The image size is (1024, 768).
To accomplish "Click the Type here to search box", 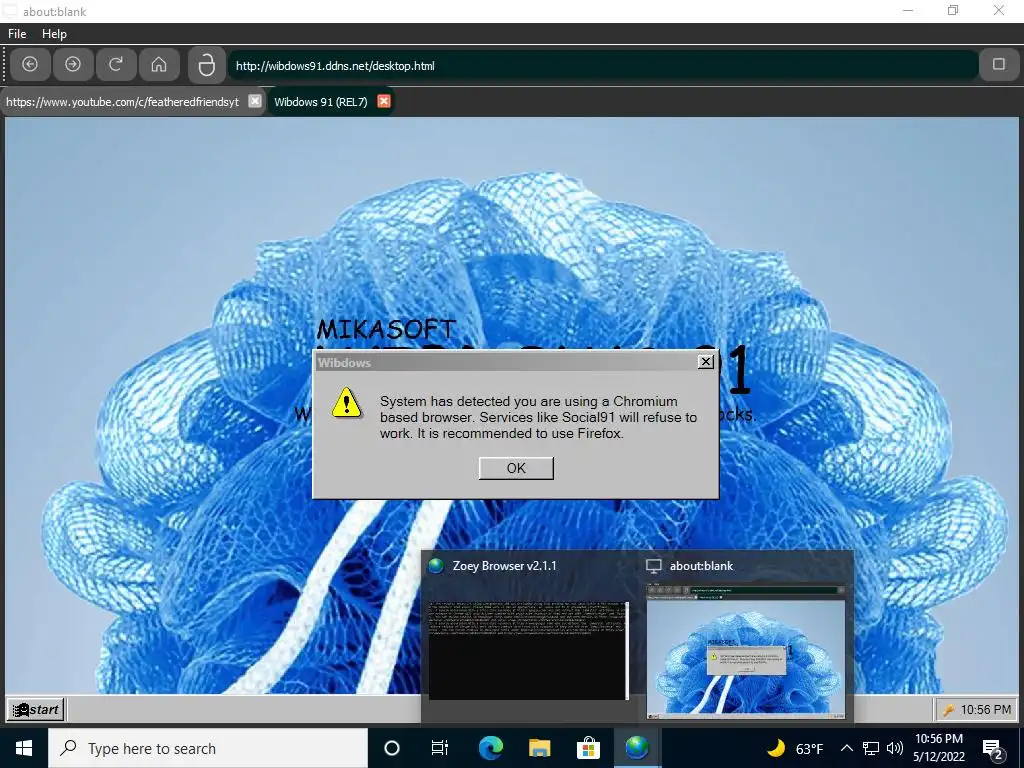I will click(x=208, y=748).
